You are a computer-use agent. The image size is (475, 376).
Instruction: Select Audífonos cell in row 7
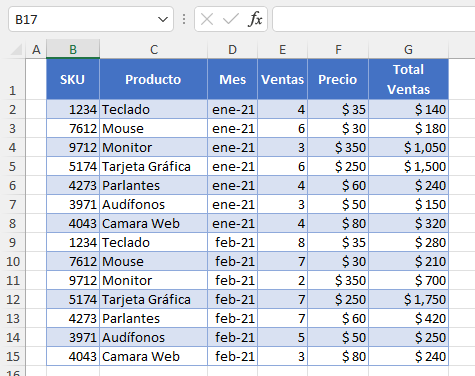tap(154, 204)
